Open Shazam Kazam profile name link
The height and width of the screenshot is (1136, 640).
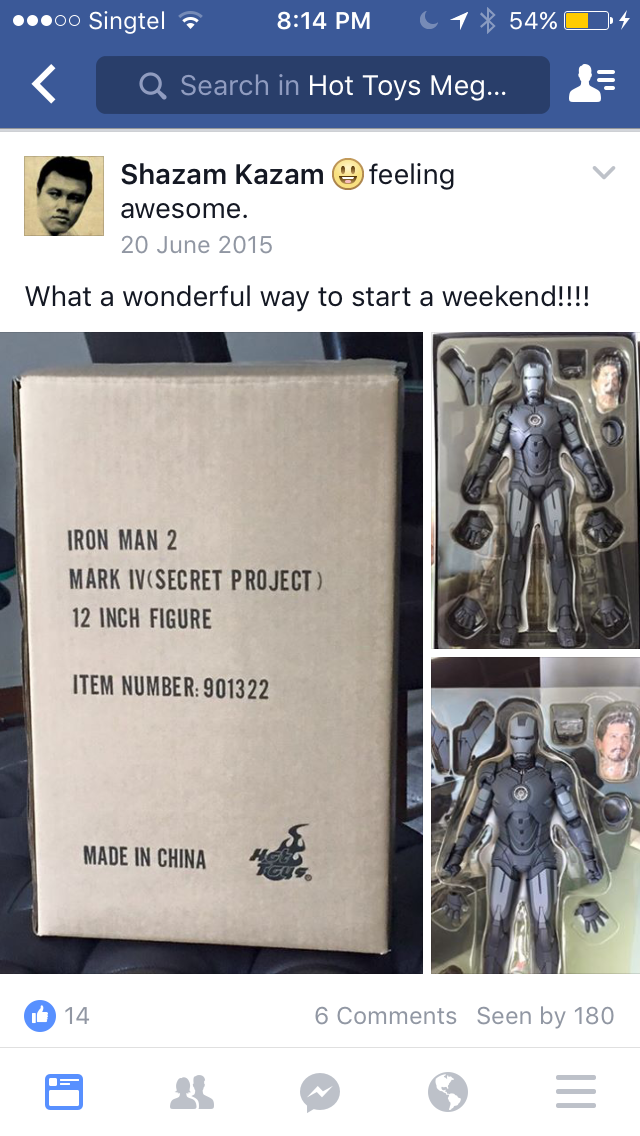(222, 175)
